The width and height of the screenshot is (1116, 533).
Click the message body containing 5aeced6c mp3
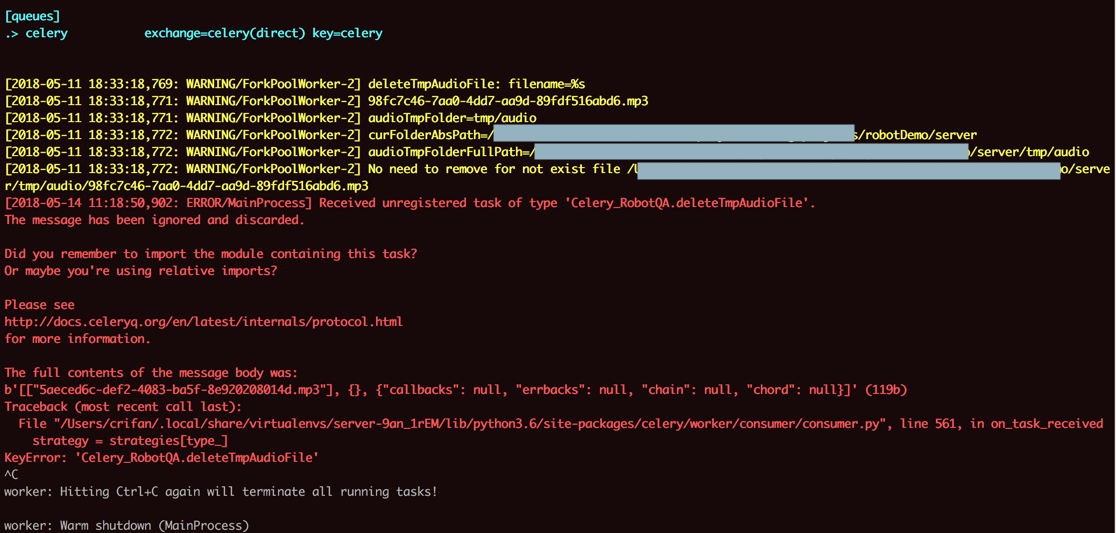pyautogui.click(x=455, y=390)
